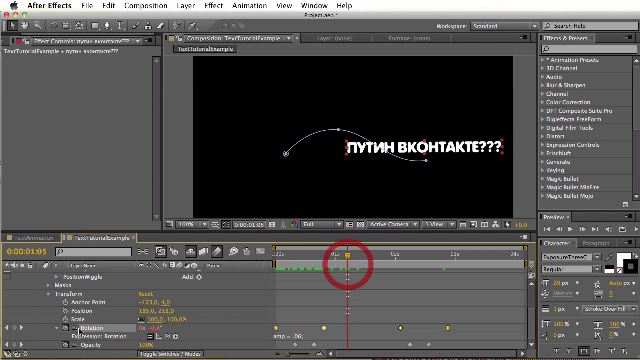Screen dimensions: 640x360
Task: Select the Horizontal Type tool
Action: [120, 26]
